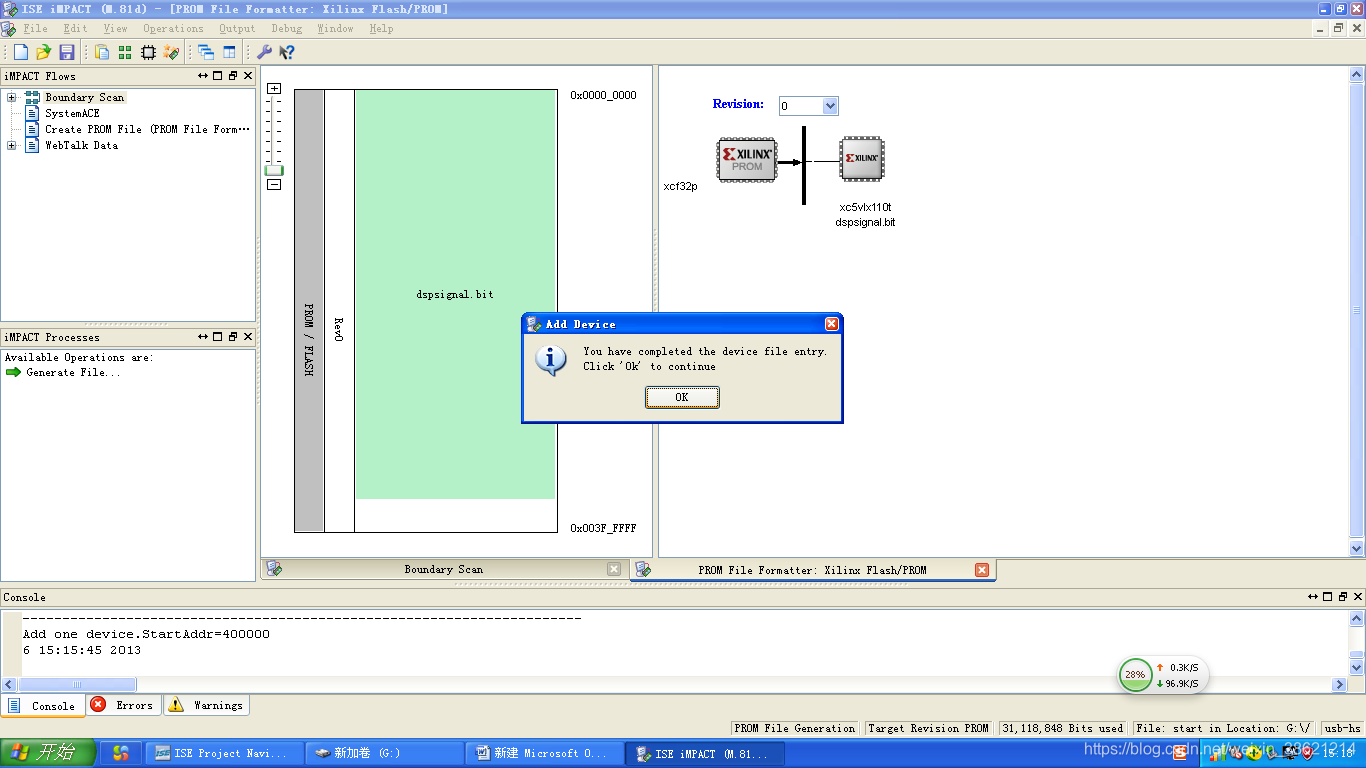This screenshot has height=768, width=1366.
Task: Open ISE Project Navigator taskbar item
Action: point(226,753)
